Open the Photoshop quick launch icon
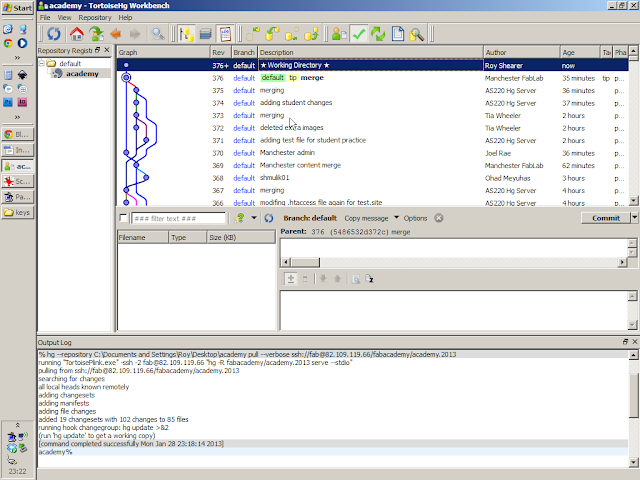The width and height of the screenshot is (640, 480). tap(8, 102)
